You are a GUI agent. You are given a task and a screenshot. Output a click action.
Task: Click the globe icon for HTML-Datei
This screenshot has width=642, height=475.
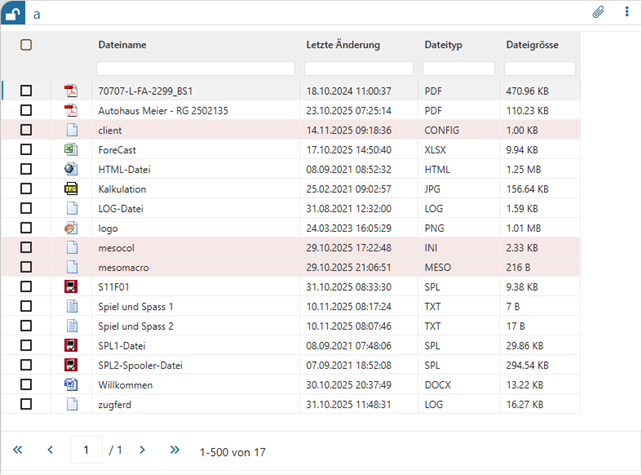point(71,169)
